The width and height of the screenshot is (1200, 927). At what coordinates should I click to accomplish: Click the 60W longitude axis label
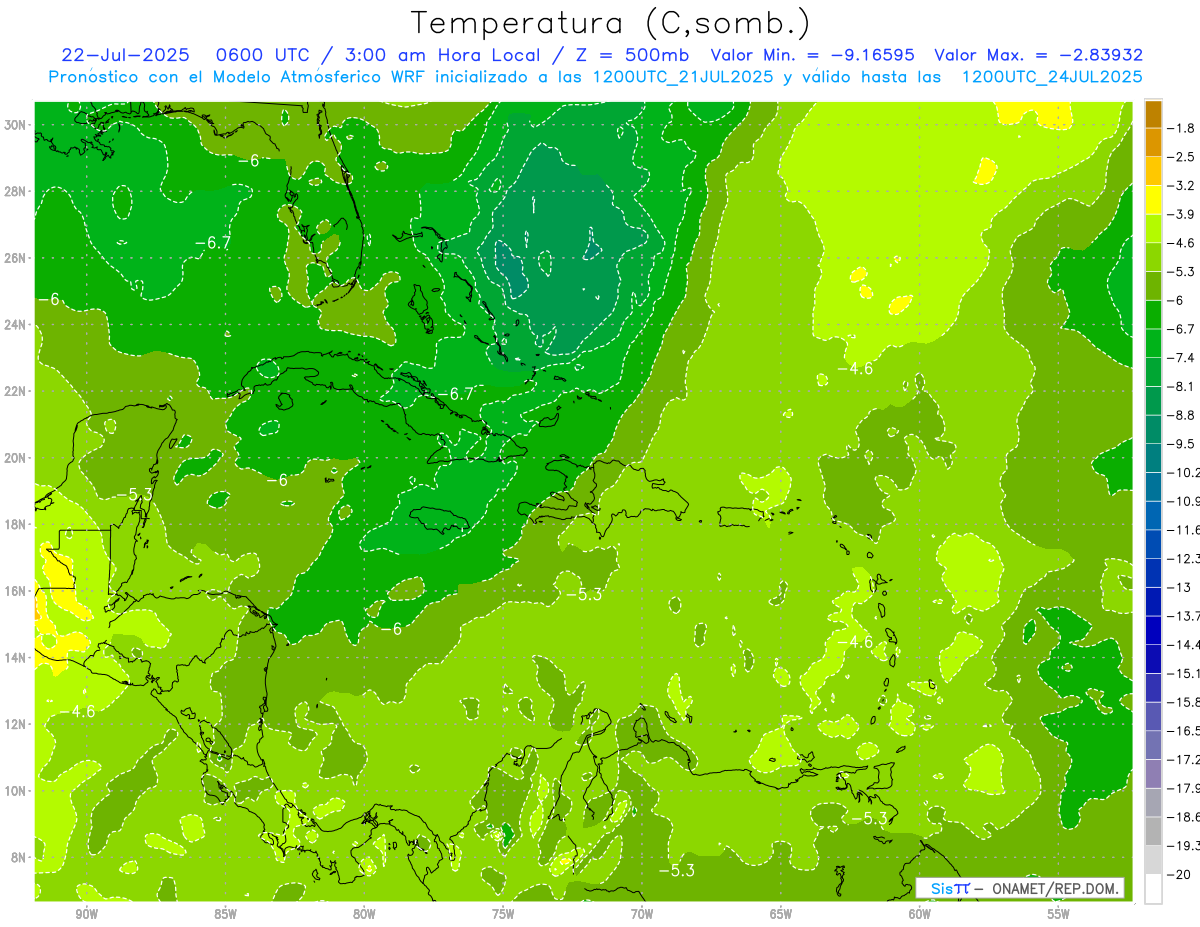click(x=920, y=915)
